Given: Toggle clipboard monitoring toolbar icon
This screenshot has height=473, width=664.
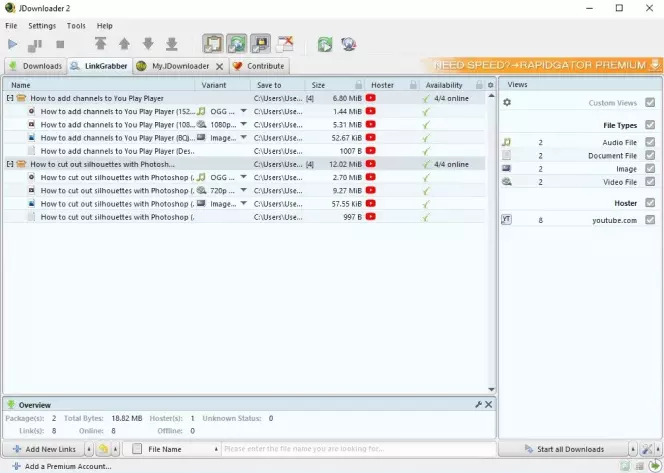Looking at the screenshot, I should tap(213, 44).
